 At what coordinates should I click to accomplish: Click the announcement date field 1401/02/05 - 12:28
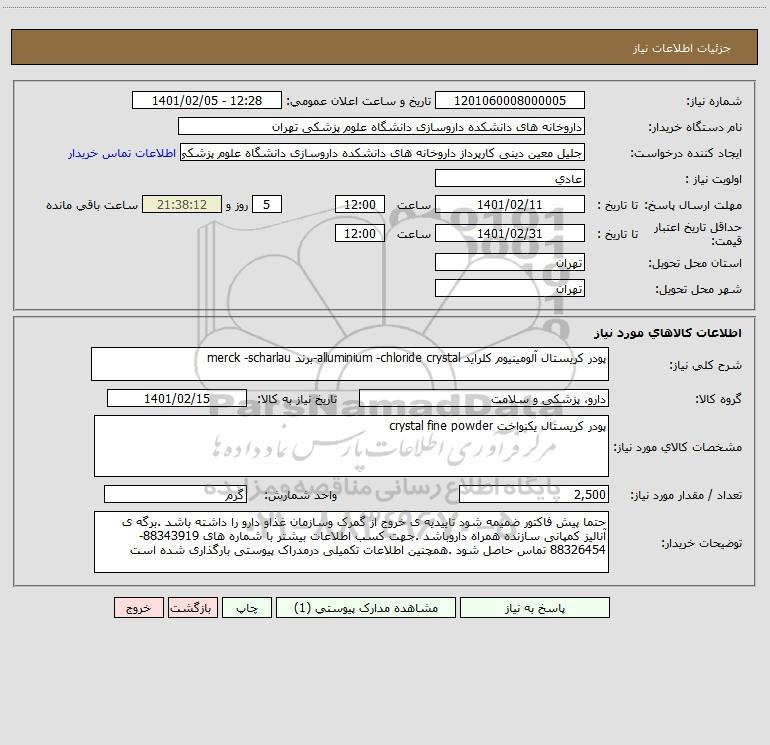[207, 100]
